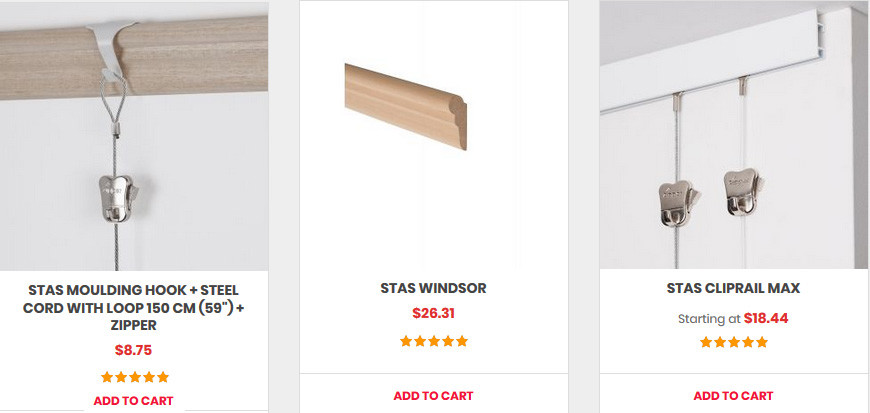Image resolution: width=870 pixels, height=413 pixels.
Task: View the STAS Windsor wooden moulding image
Action: coord(406,105)
